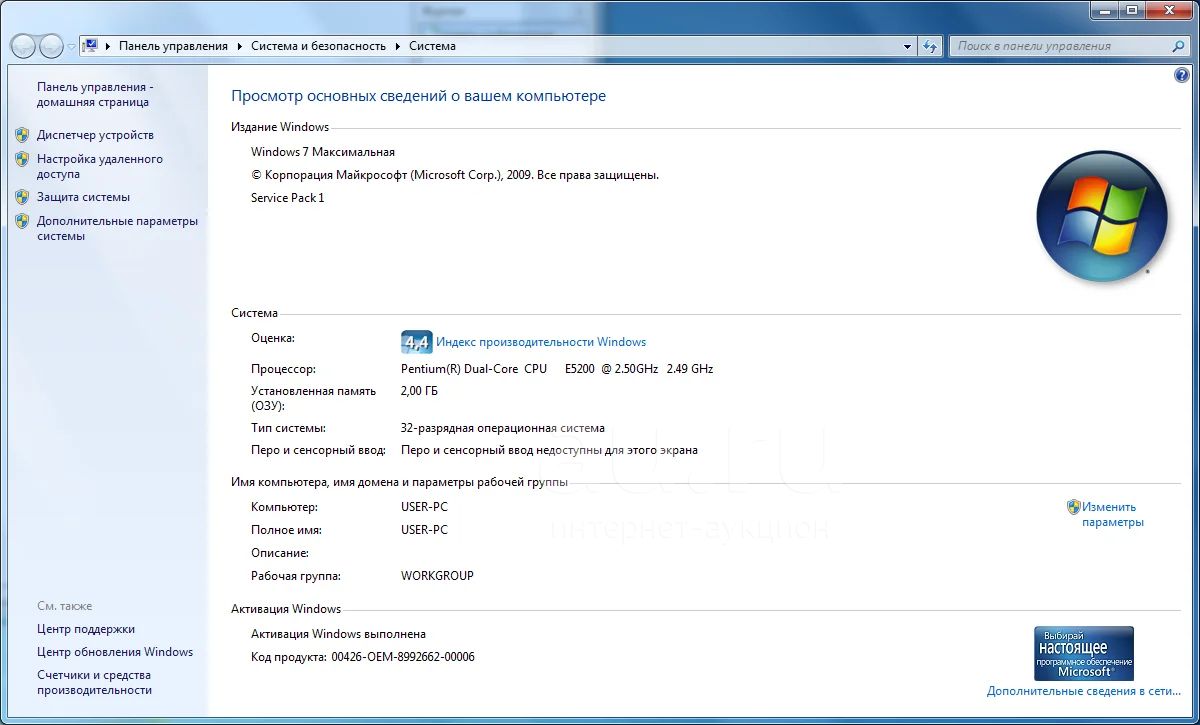Screen dimensions: 1200x725
Task: Click shield icon beside 'Дополнительные параметры системы'
Action: (x=22, y=221)
